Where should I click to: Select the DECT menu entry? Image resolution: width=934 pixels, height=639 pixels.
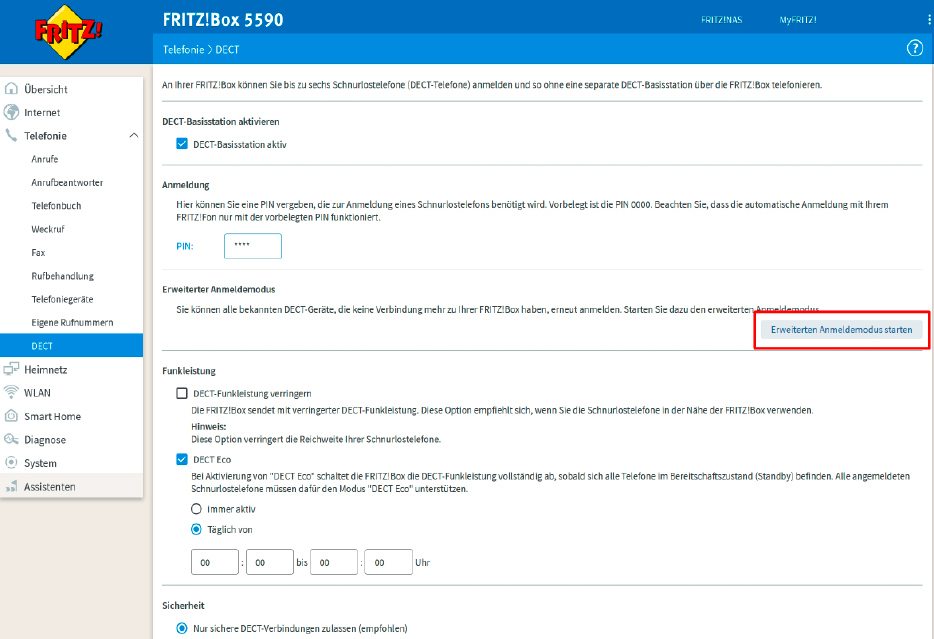pyautogui.click(x=71, y=345)
